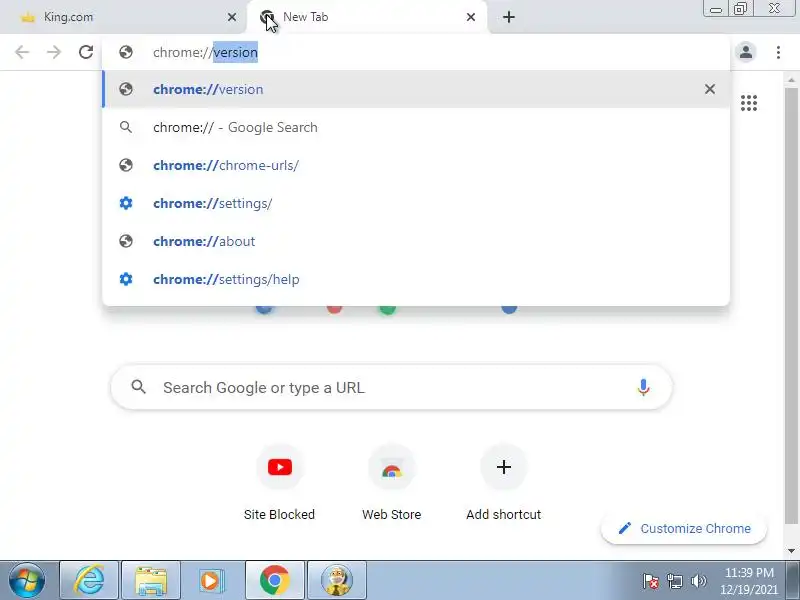Click the globe icon beside chrome://chrome-urls/
The height and width of the screenshot is (600, 800).
126,165
